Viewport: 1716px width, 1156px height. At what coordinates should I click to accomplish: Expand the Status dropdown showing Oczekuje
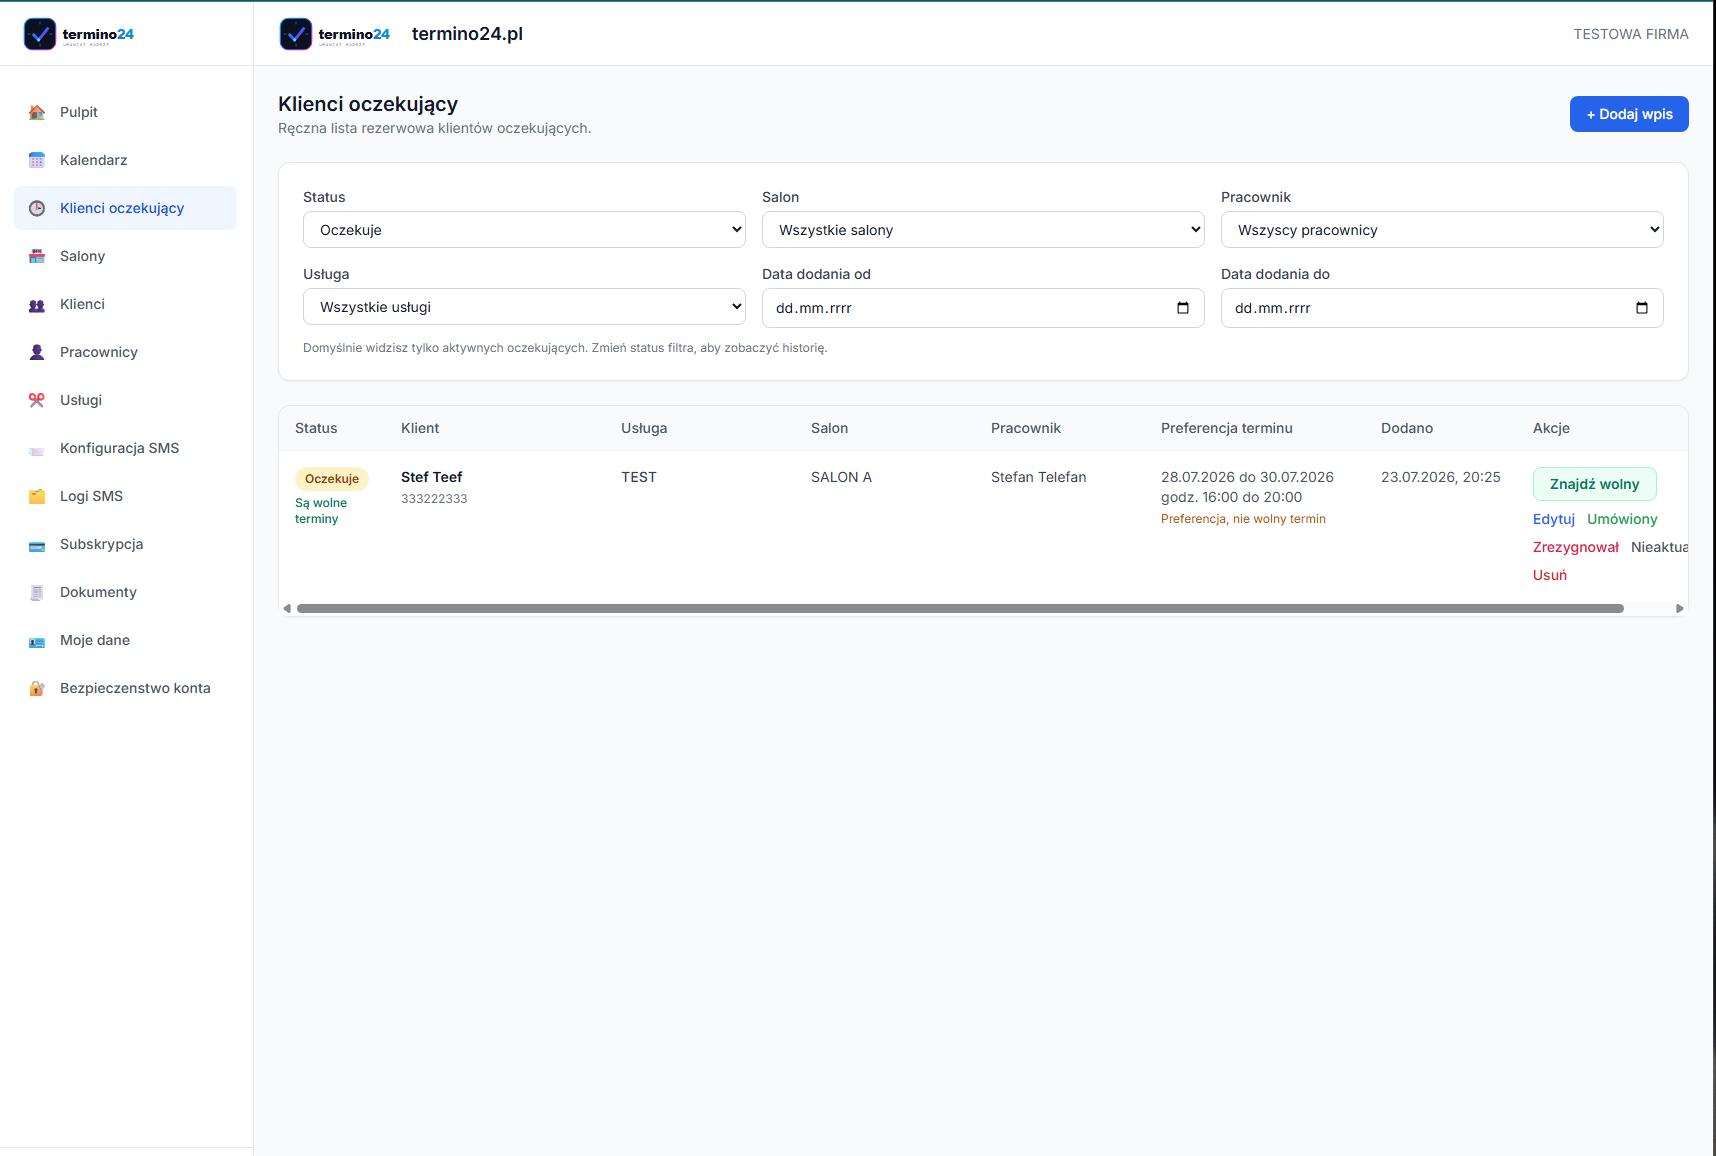pyautogui.click(x=524, y=230)
